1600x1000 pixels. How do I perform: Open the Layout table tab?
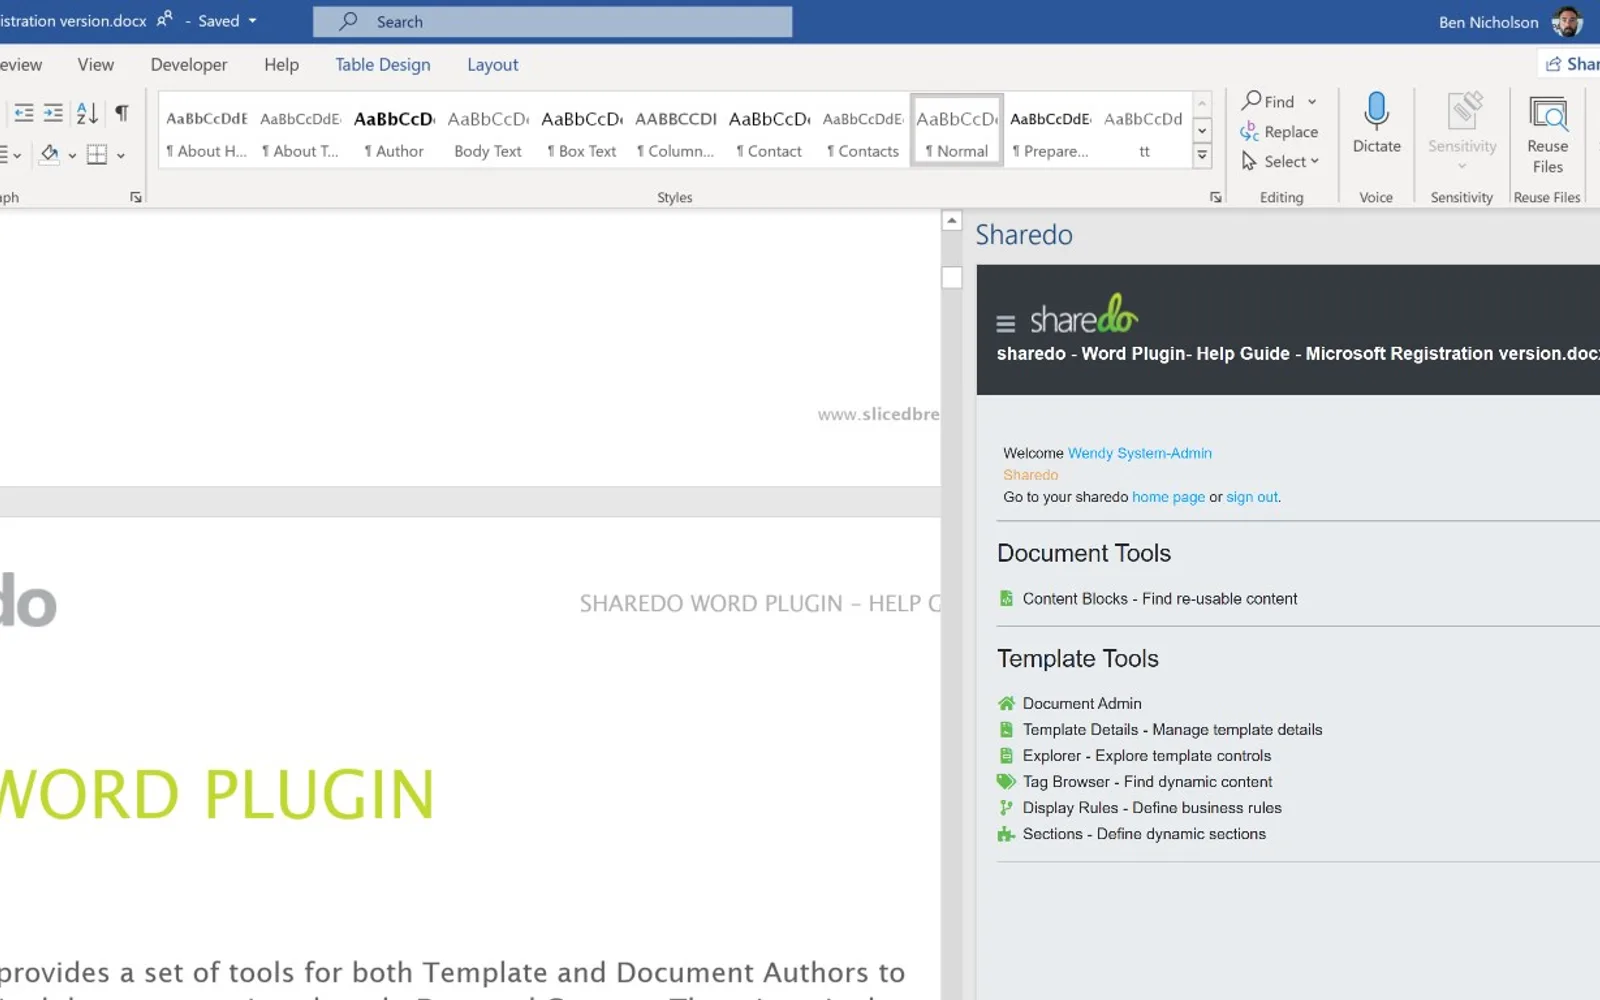[493, 64]
